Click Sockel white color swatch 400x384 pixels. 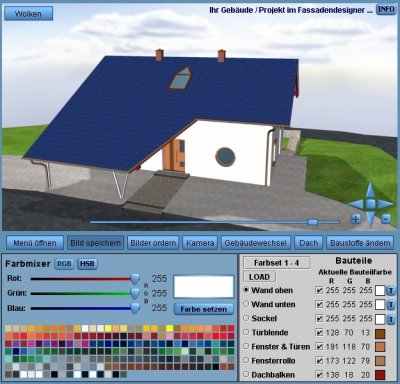(380, 319)
